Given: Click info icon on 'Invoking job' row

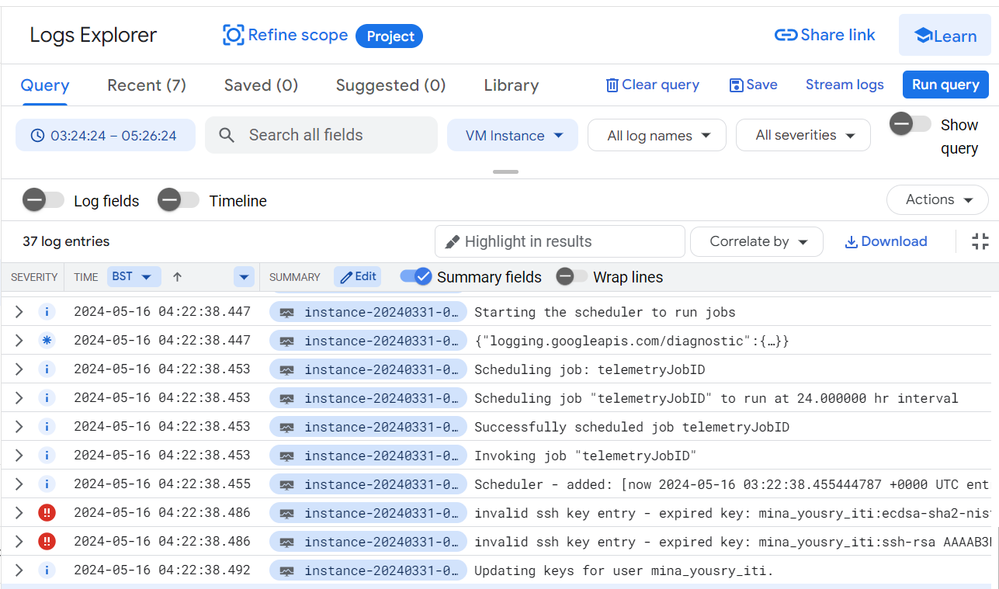Looking at the screenshot, I should point(47,455).
